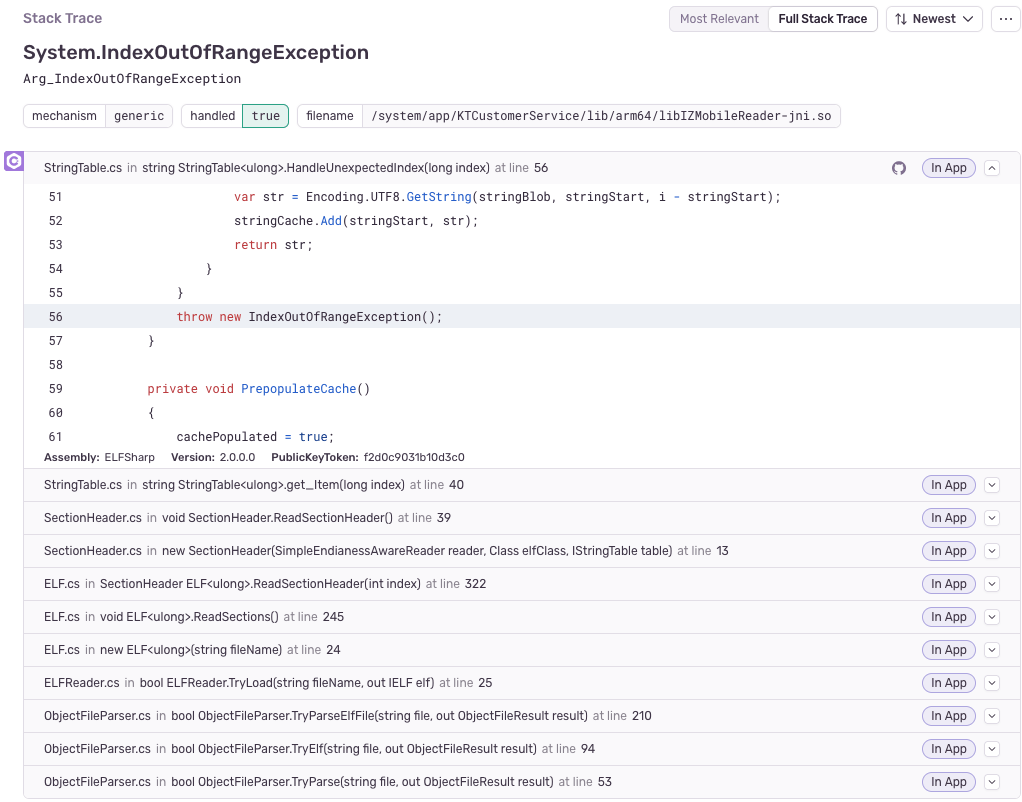Screen dimensions: 1022x802
Task: Collapse the HandleUnexpectedIndex frame
Action: [x=991, y=168]
